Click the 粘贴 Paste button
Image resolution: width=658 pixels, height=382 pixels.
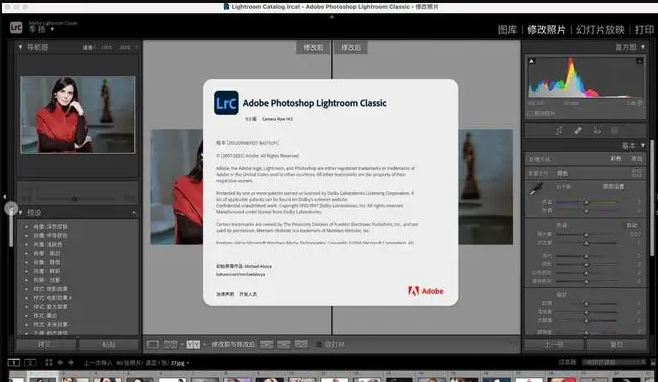click(x=109, y=345)
